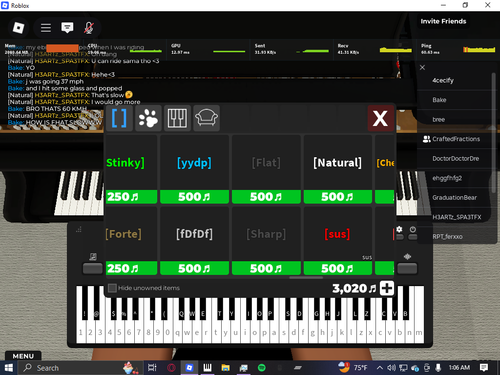500x375 pixels.
Task: Select player CraftedFractions in player list
Action: point(455,139)
